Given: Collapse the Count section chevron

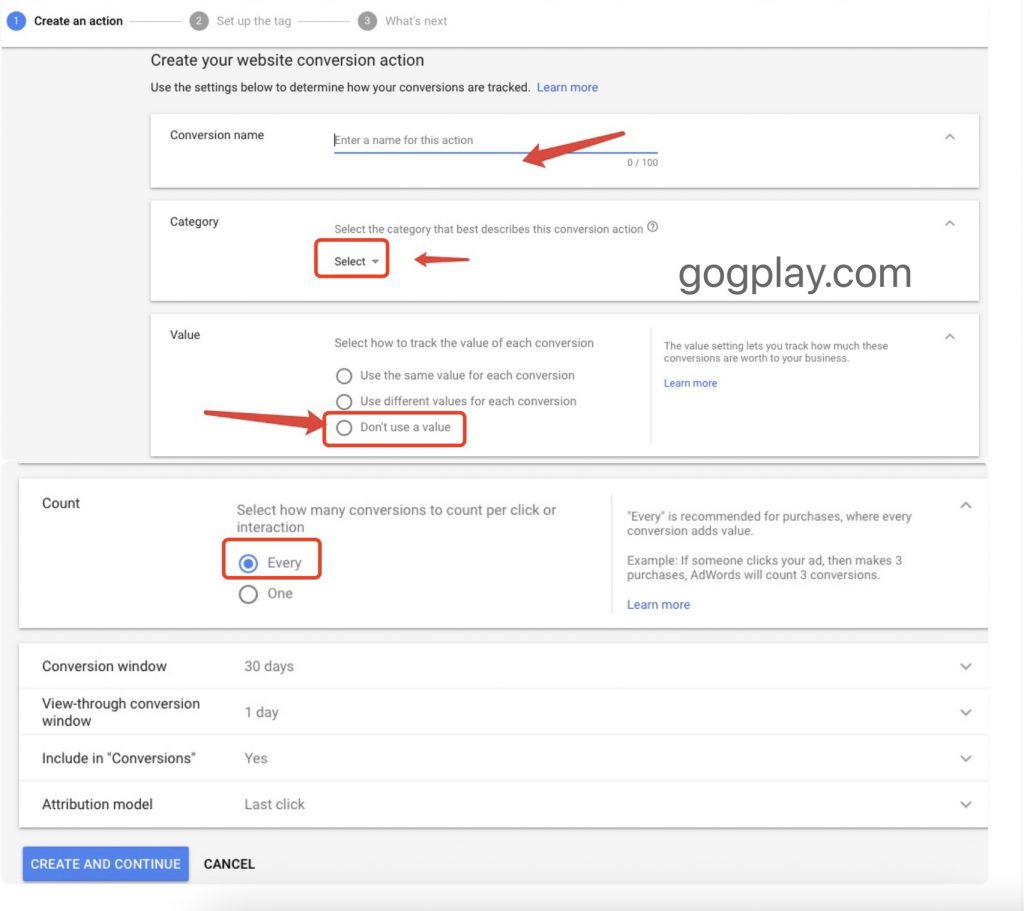Looking at the screenshot, I should pyautogui.click(x=965, y=505).
